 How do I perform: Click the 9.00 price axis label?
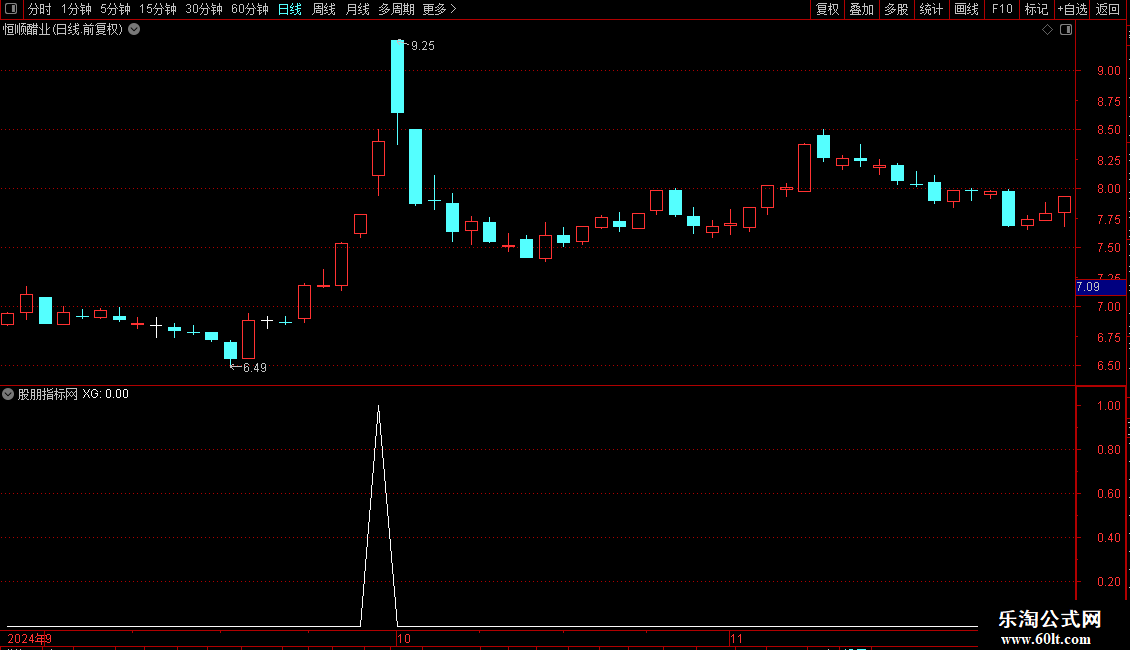(1108, 71)
